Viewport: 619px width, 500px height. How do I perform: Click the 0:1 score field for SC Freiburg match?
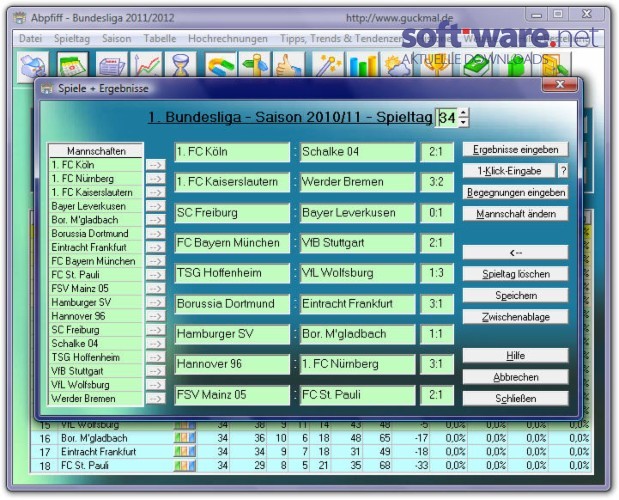437,213
